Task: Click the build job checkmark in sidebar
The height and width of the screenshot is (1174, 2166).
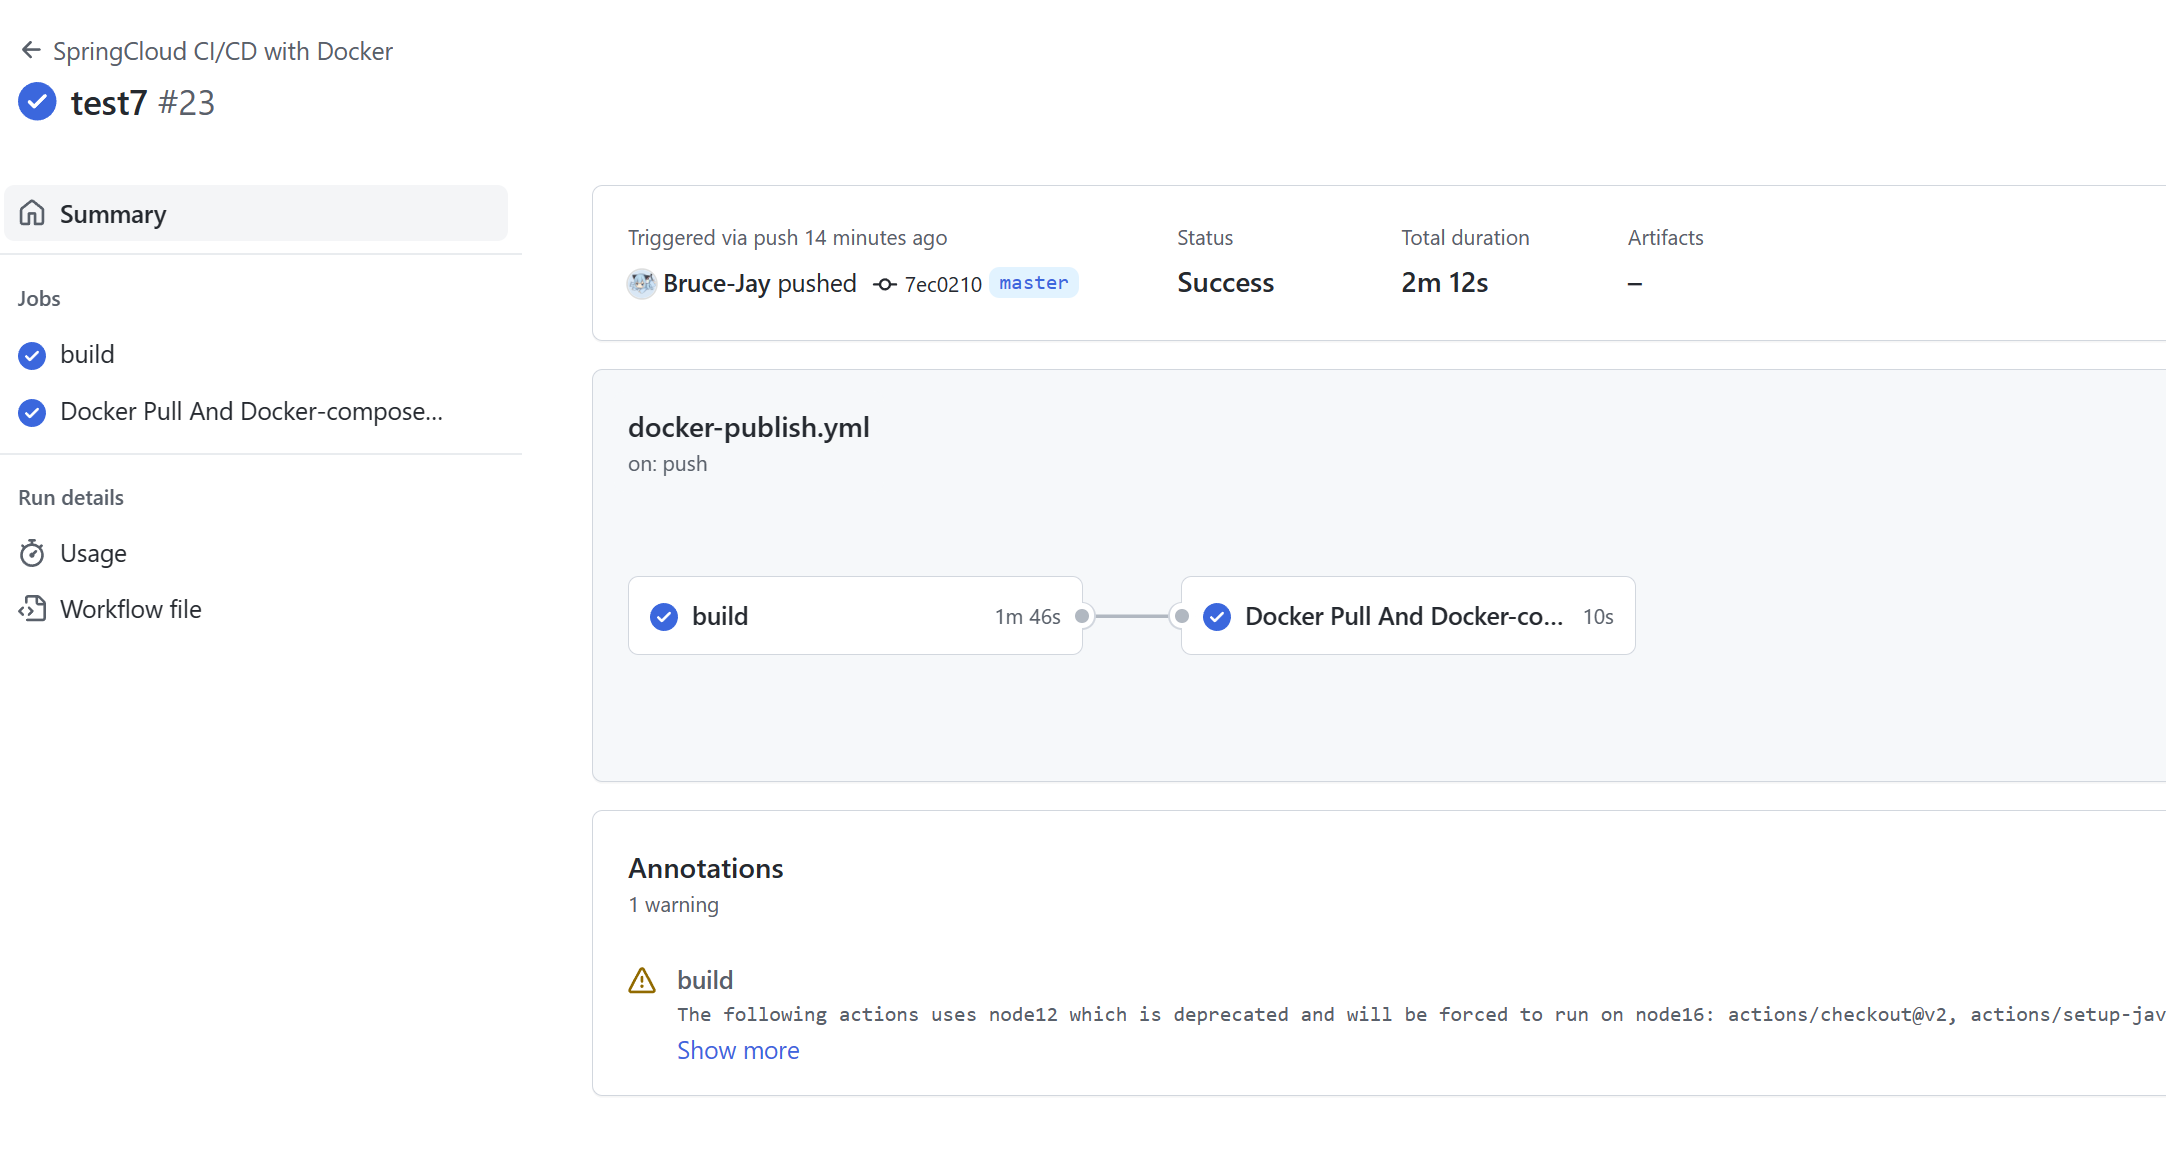Action: click(x=32, y=355)
